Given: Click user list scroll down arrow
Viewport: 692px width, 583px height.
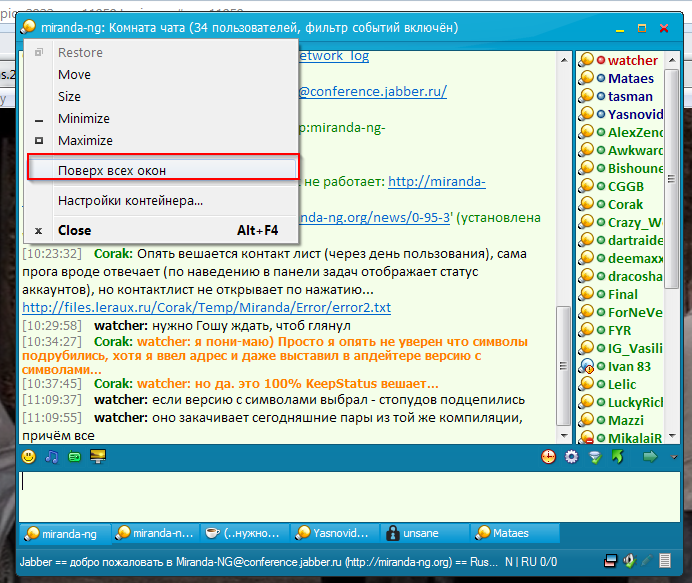Looking at the screenshot, I should coord(672,436).
